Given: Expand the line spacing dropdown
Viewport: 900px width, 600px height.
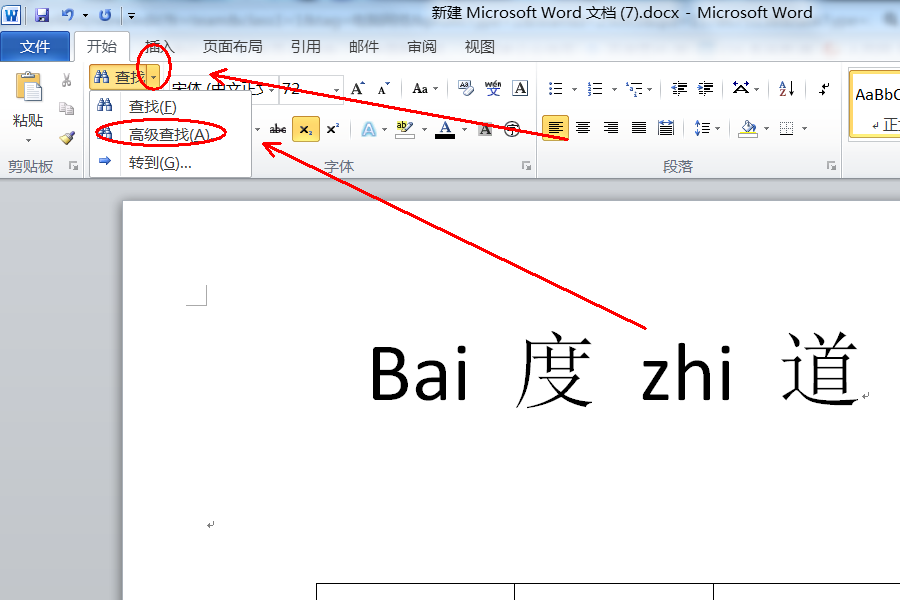Looking at the screenshot, I should [717, 128].
